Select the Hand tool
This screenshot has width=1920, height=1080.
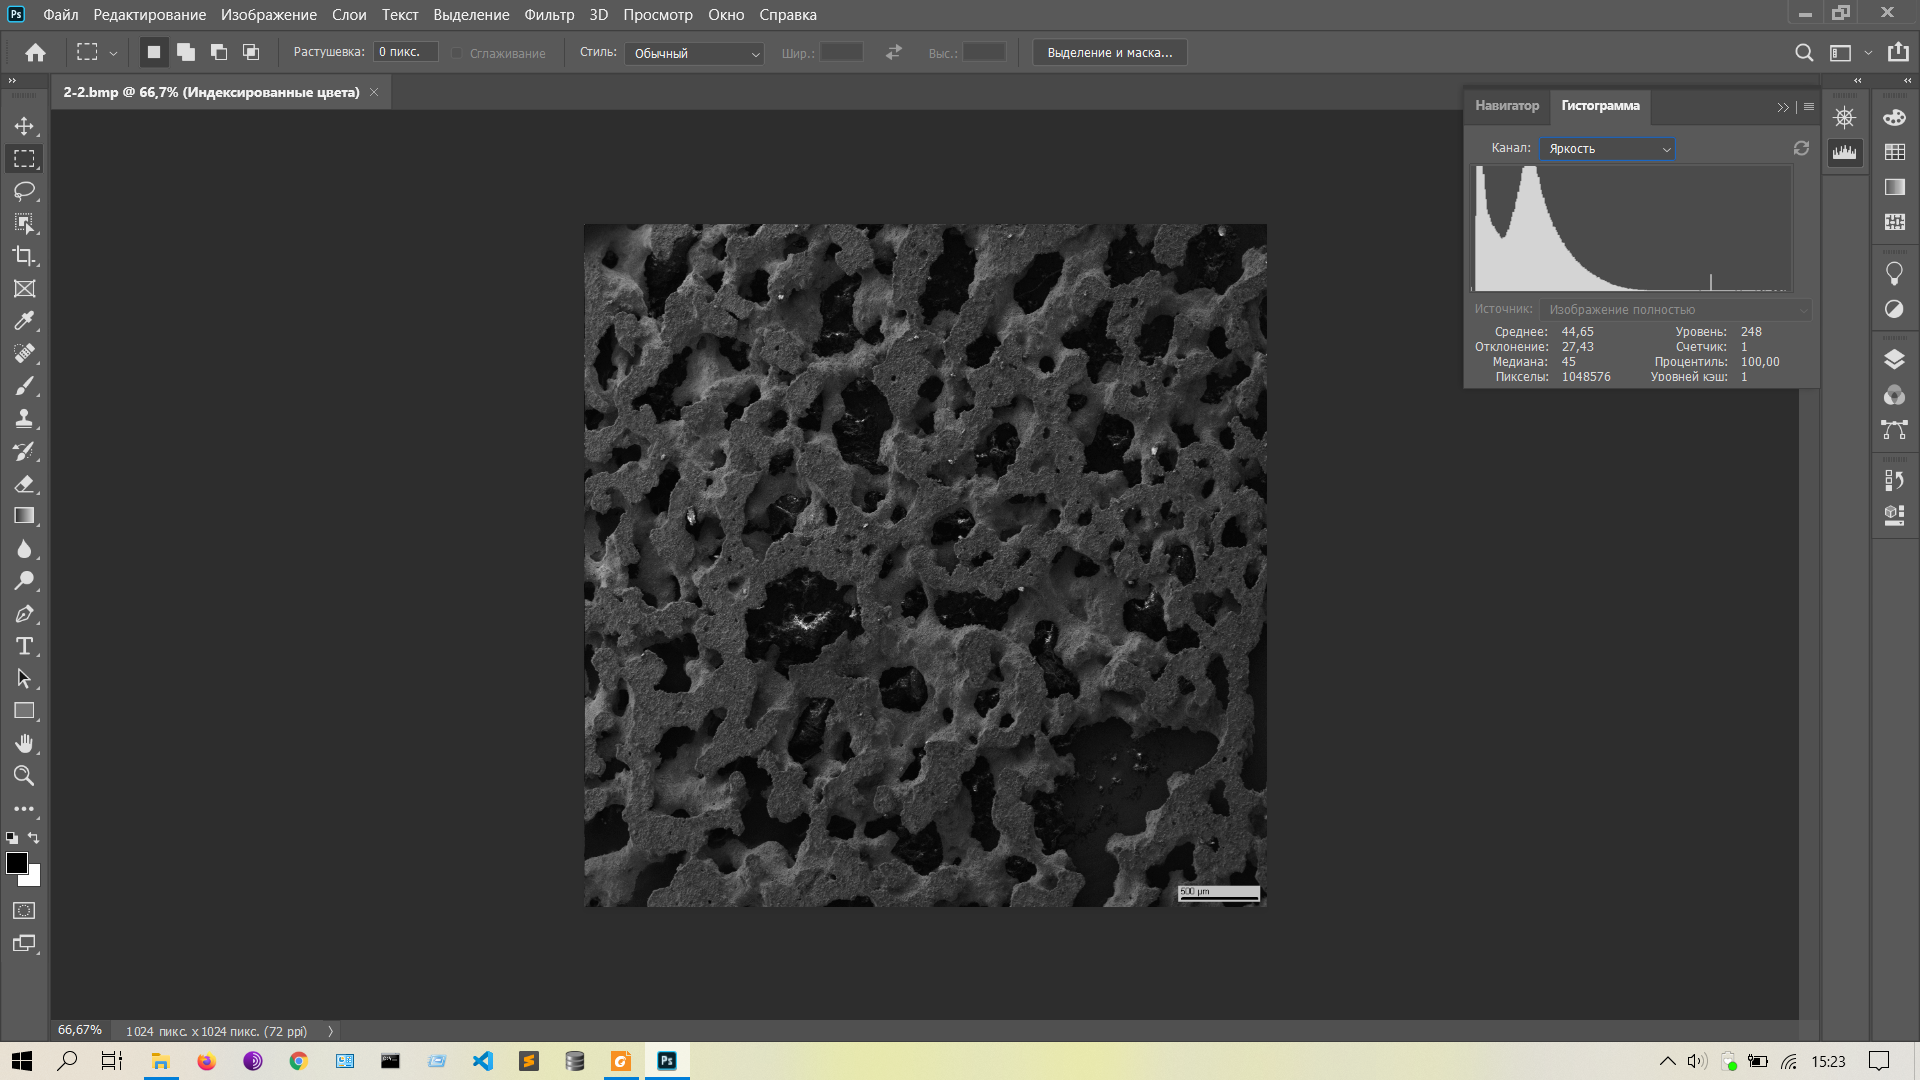pyautogui.click(x=24, y=743)
